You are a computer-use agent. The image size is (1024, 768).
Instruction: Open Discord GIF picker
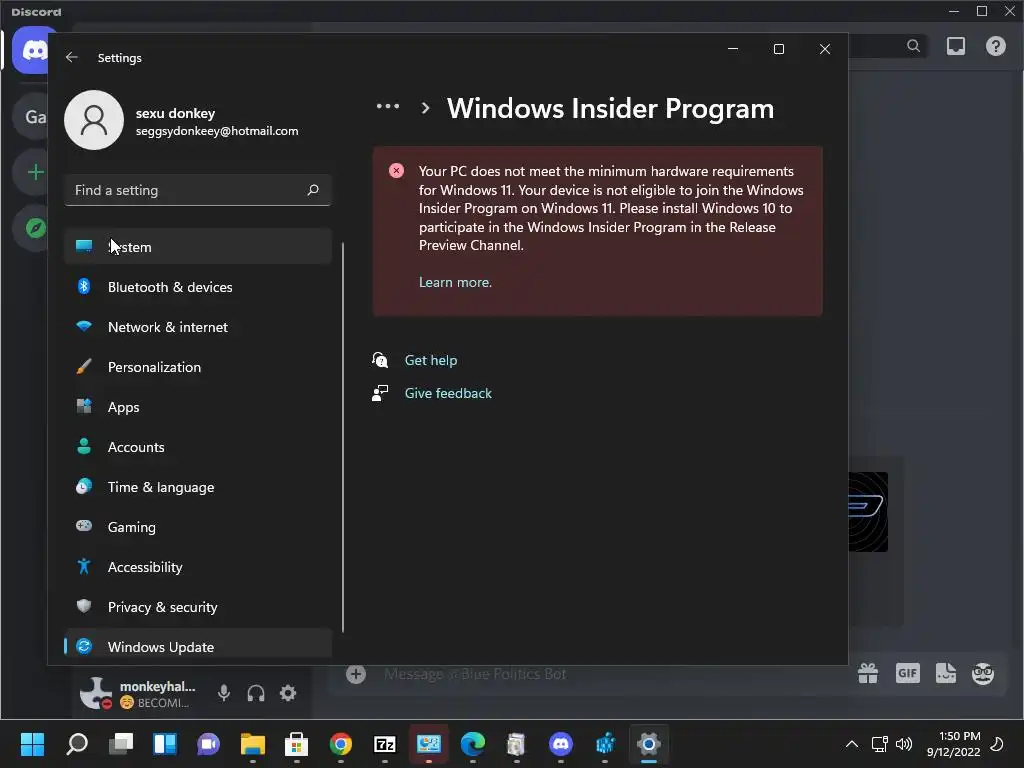click(x=908, y=673)
